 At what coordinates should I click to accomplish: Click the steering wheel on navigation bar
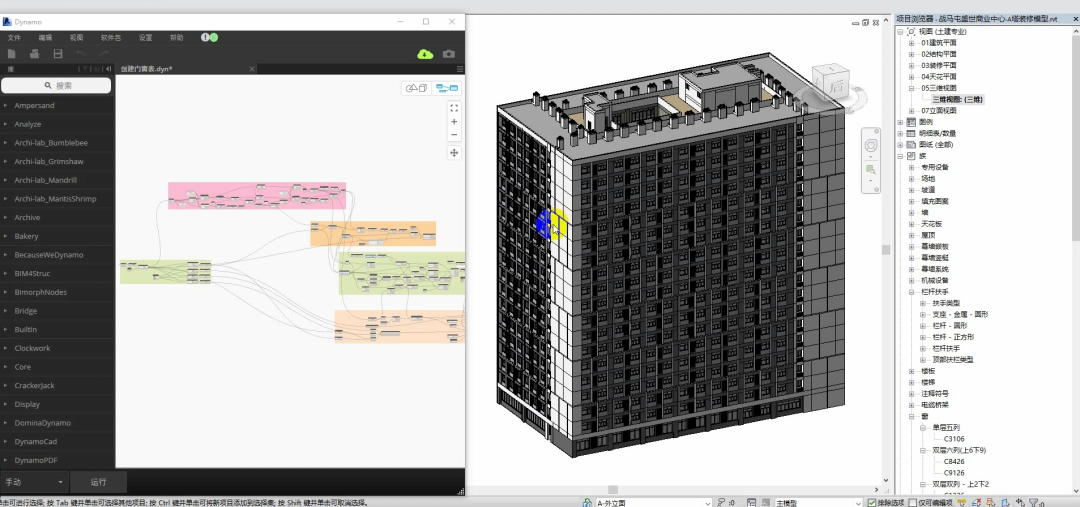[x=870, y=146]
